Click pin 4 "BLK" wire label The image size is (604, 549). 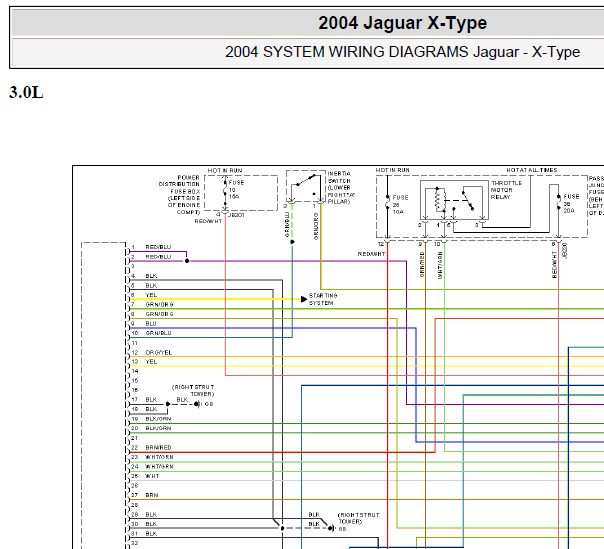[x=151, y=276]
